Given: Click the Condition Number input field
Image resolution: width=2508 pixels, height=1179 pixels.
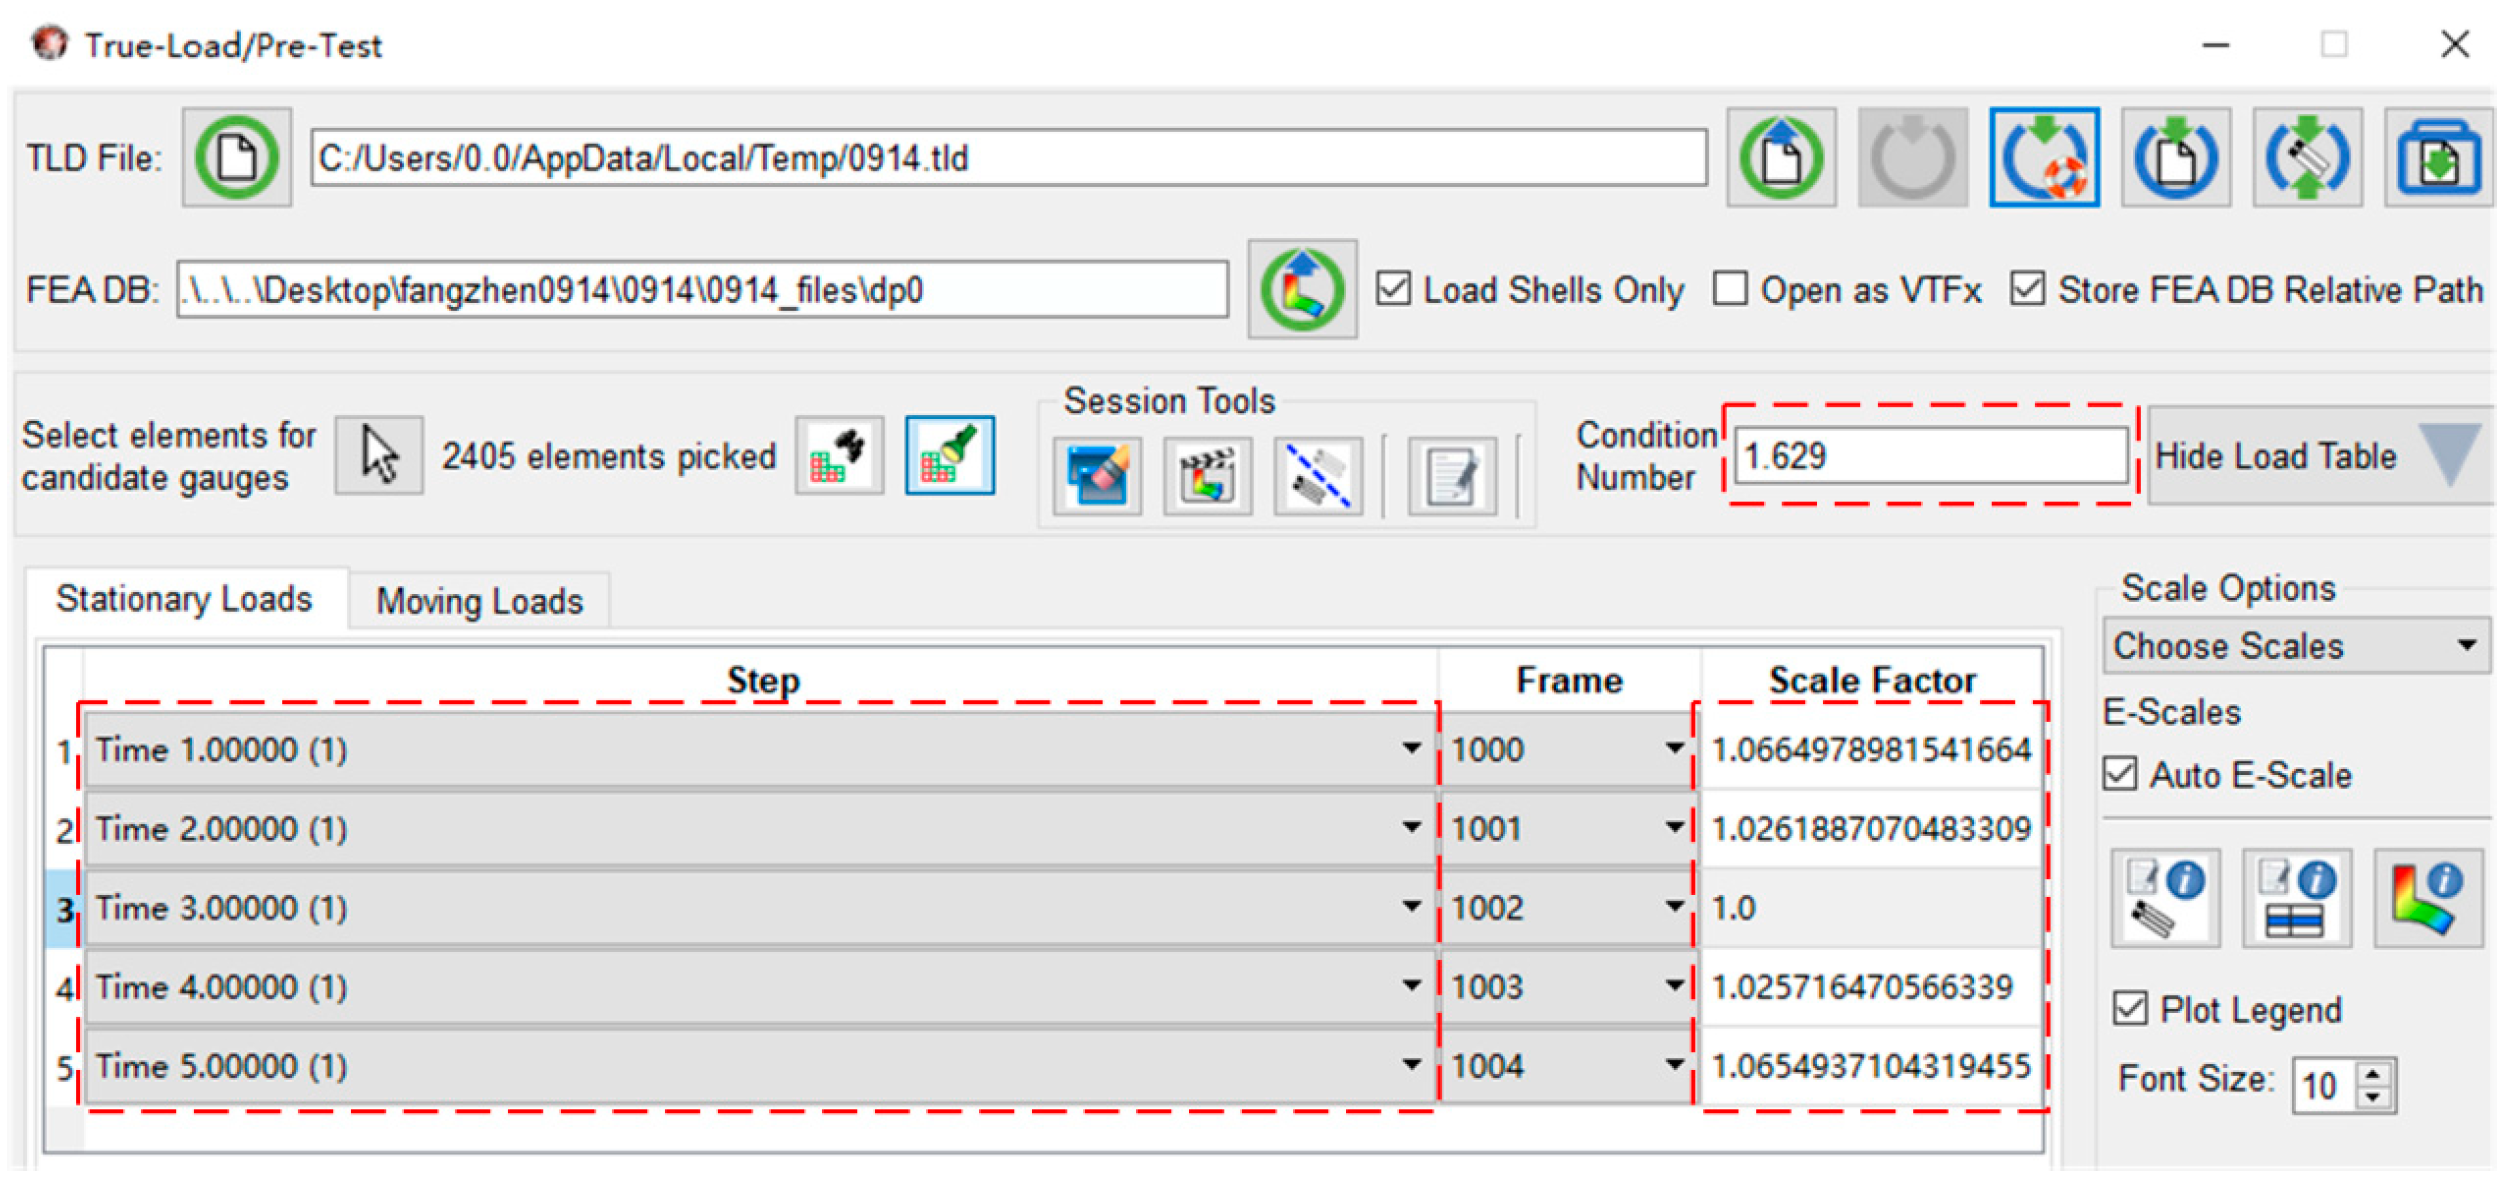Looking at the screenshot, I should tap(1930, 456).
